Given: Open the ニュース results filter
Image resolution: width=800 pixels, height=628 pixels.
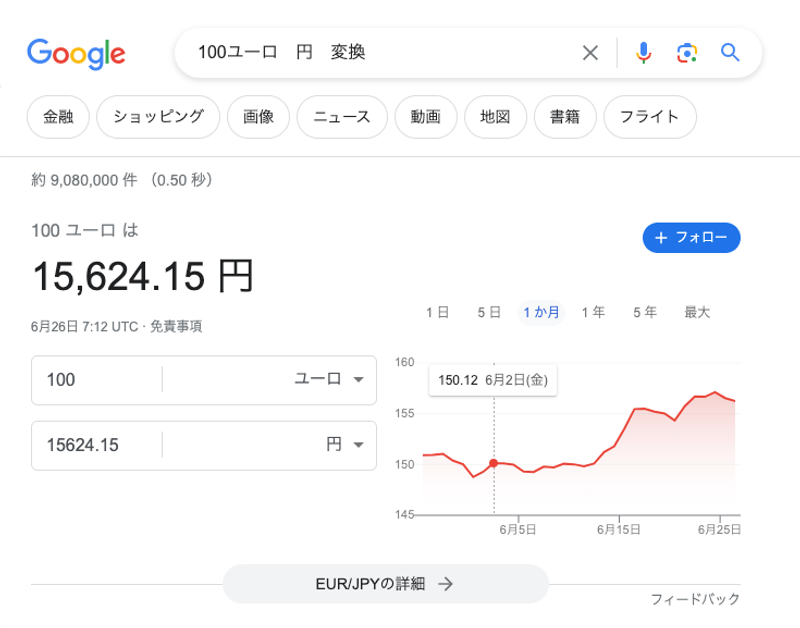Looking at the screenshot, I should [x=342, y=116].
